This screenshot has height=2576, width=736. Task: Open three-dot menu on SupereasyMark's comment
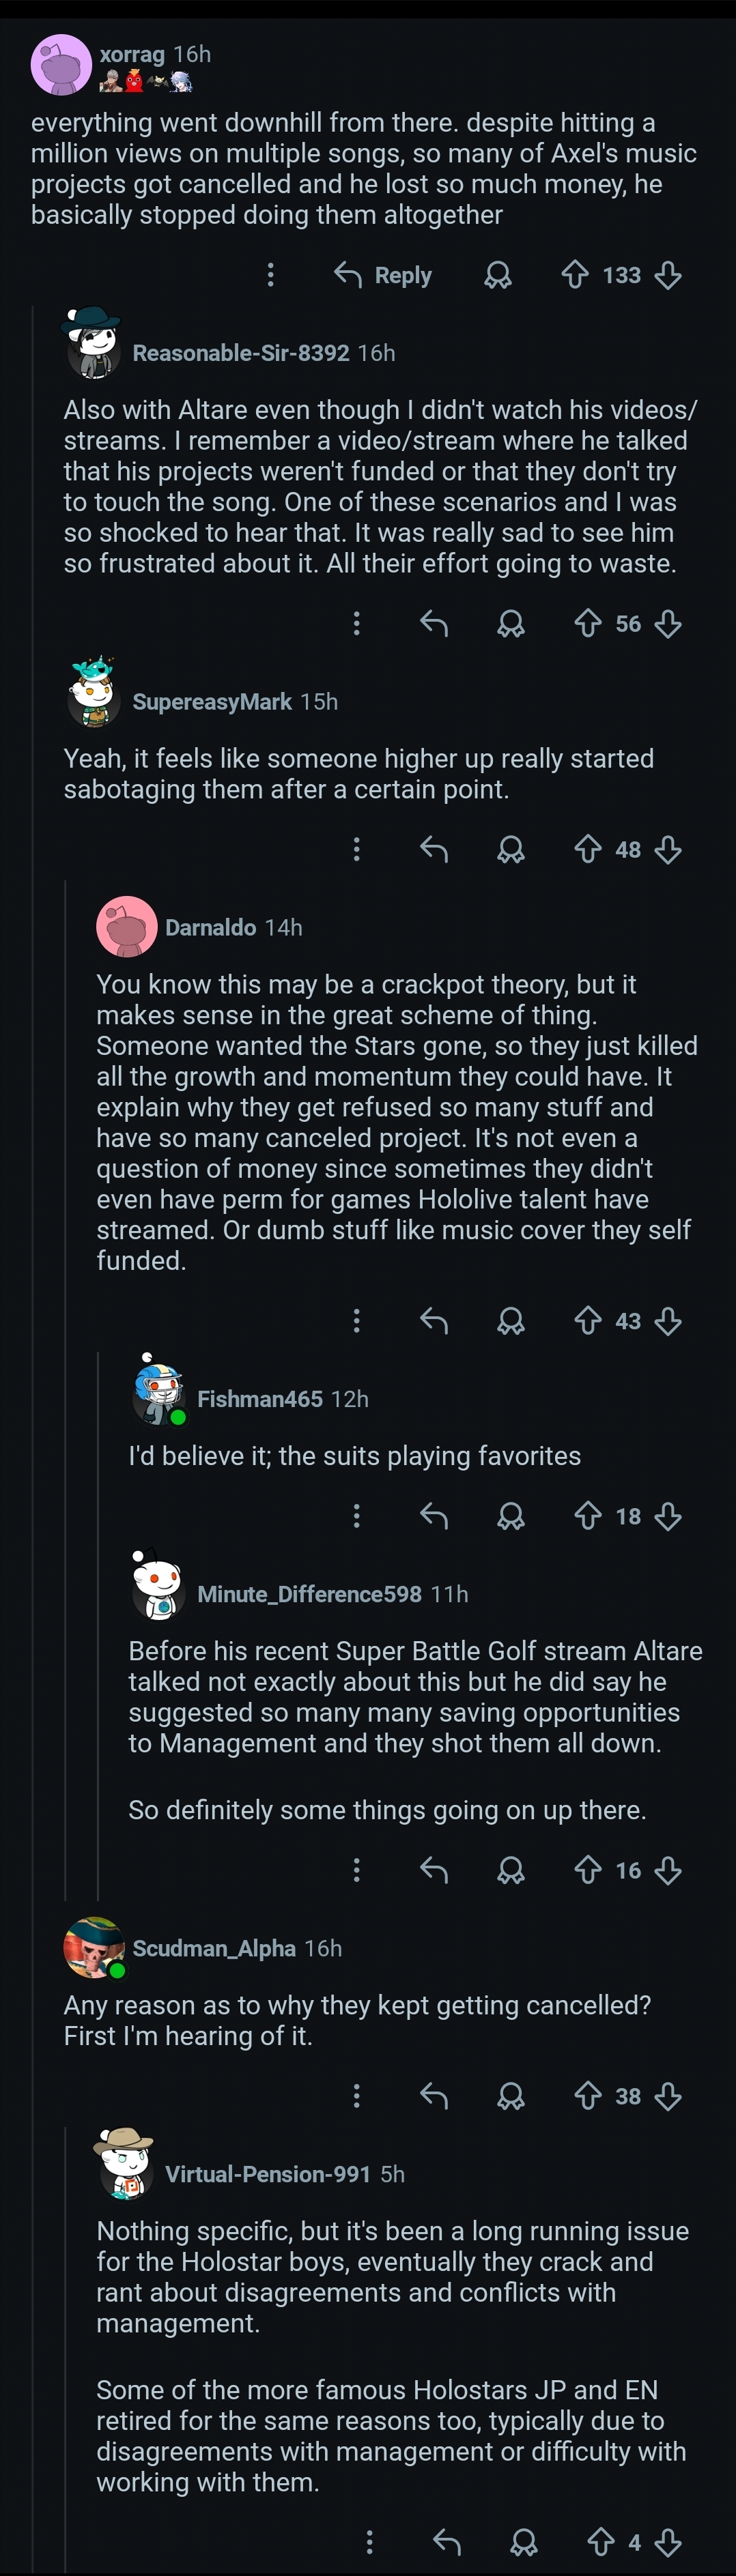click(357, 850)
